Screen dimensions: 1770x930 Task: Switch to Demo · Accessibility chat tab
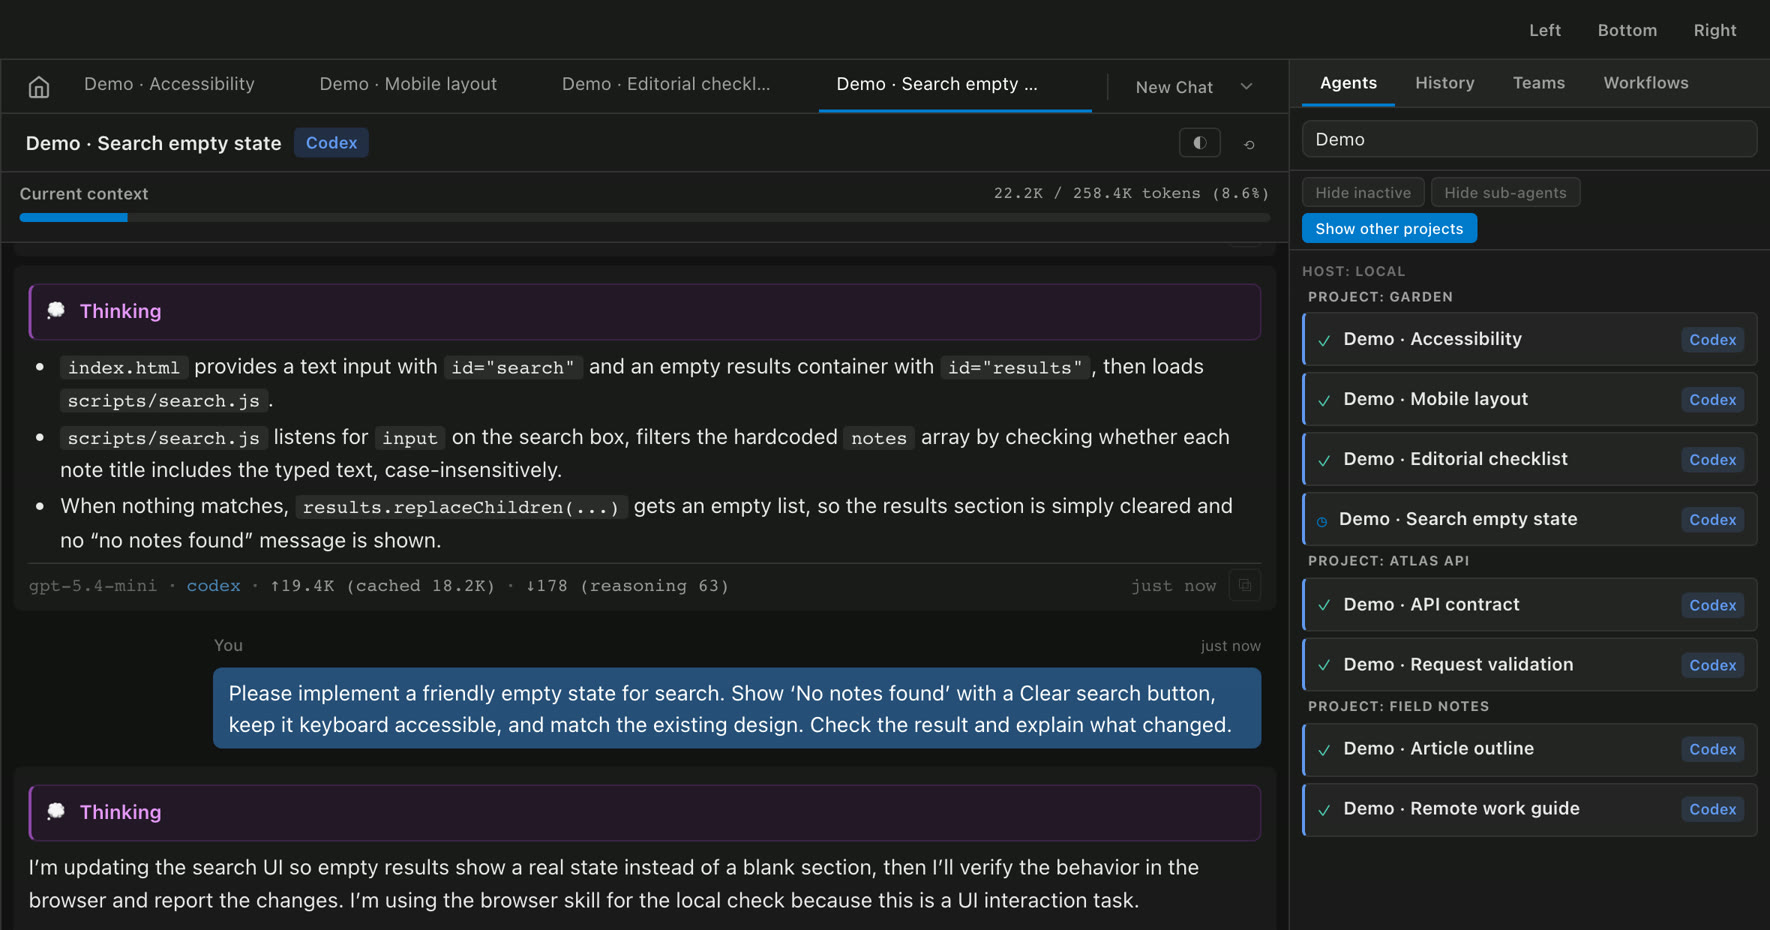(x=169, y=84)
